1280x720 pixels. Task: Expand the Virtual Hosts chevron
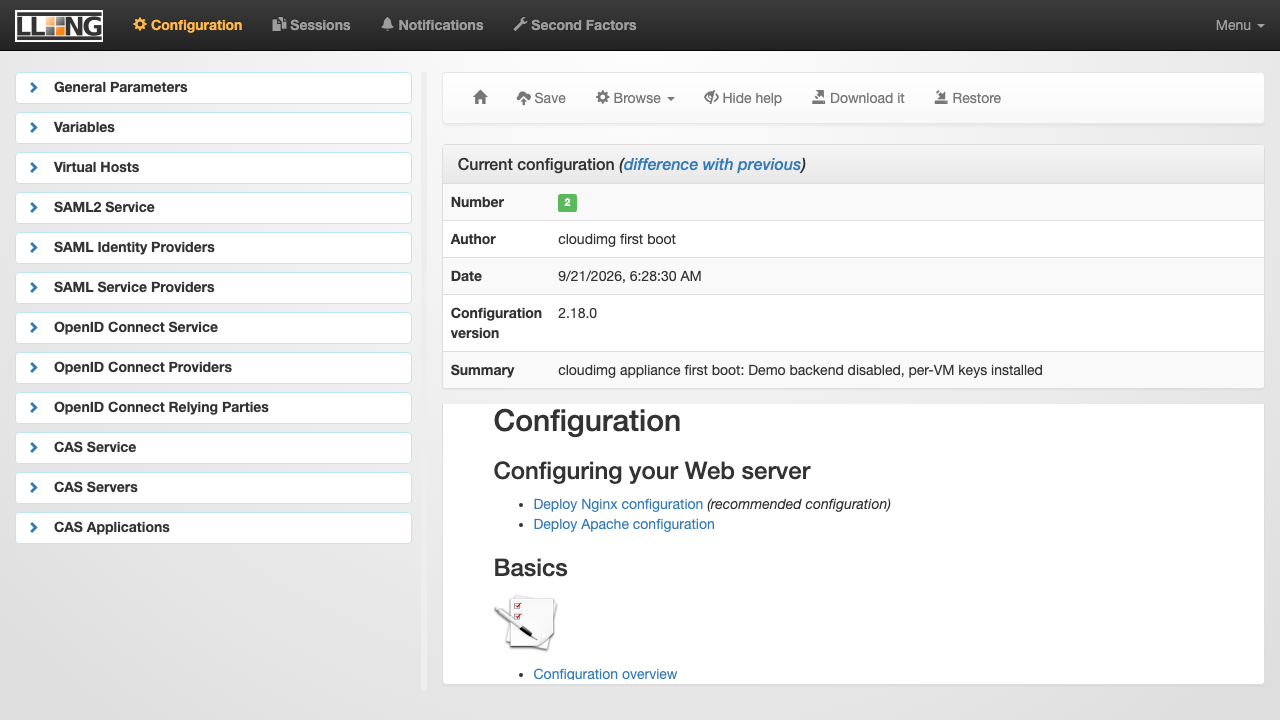click(33, 167)
